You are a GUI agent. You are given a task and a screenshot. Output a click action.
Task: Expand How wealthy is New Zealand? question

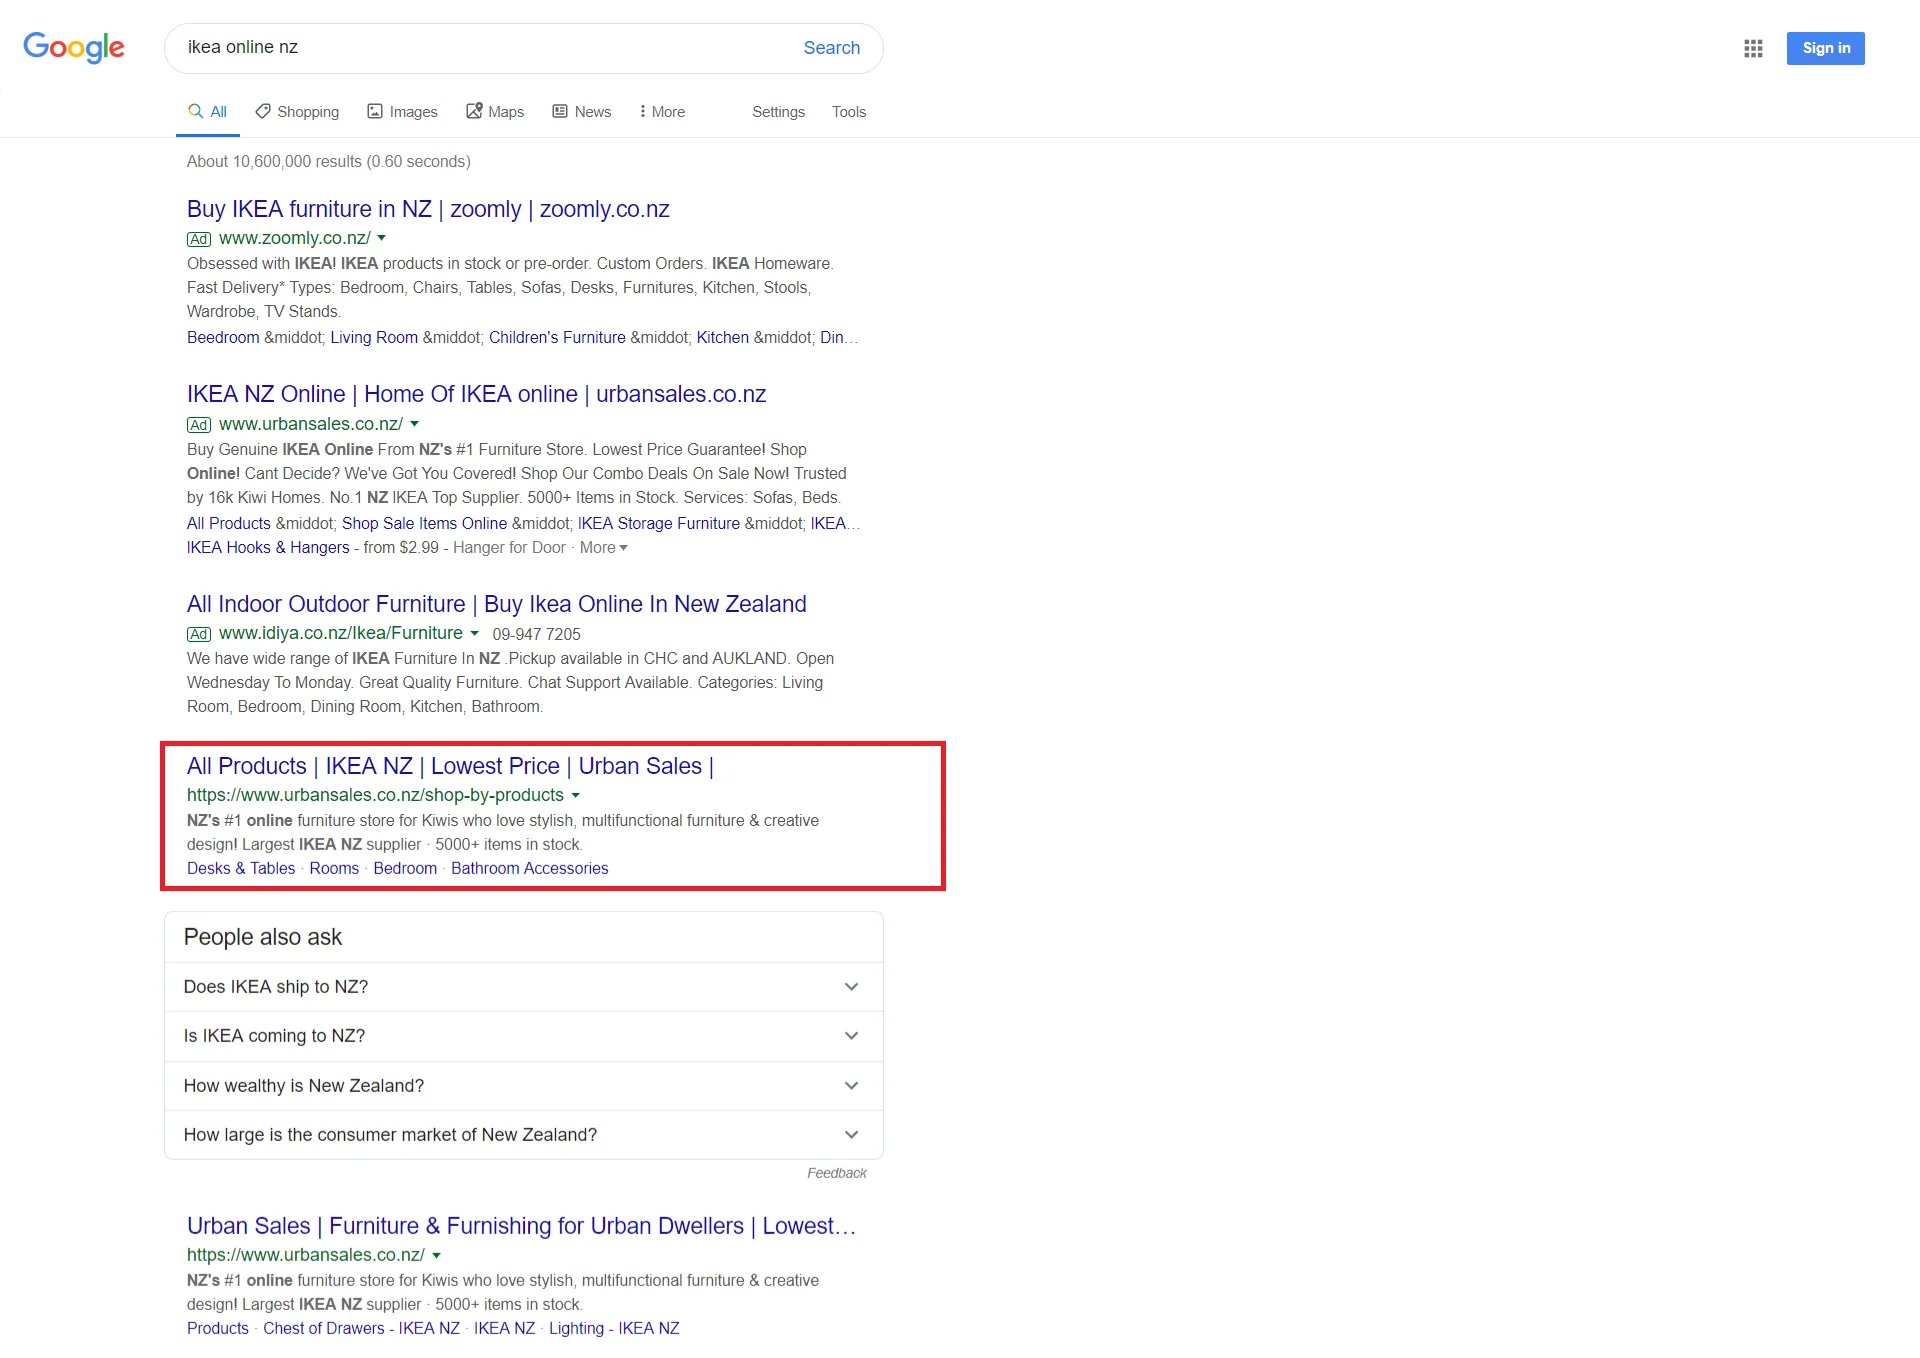click(523, 1086)
